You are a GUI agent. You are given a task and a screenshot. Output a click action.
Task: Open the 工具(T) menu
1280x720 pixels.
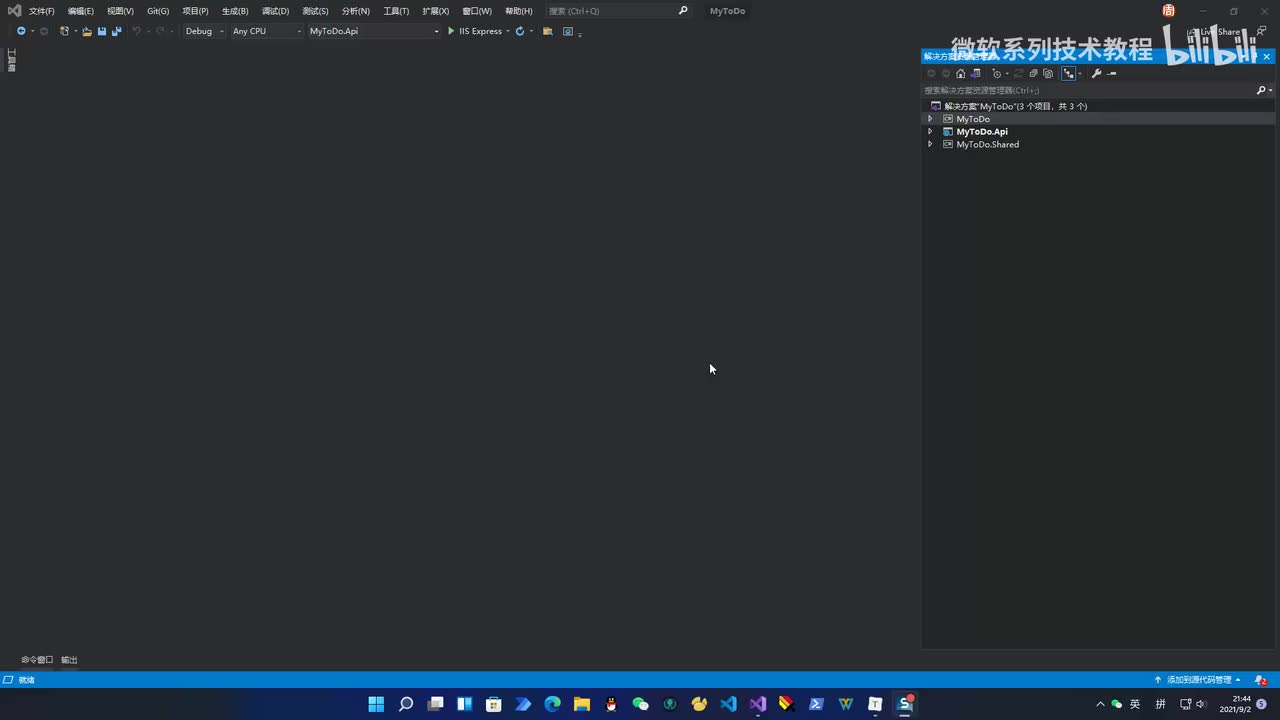(x=396, y=11)
